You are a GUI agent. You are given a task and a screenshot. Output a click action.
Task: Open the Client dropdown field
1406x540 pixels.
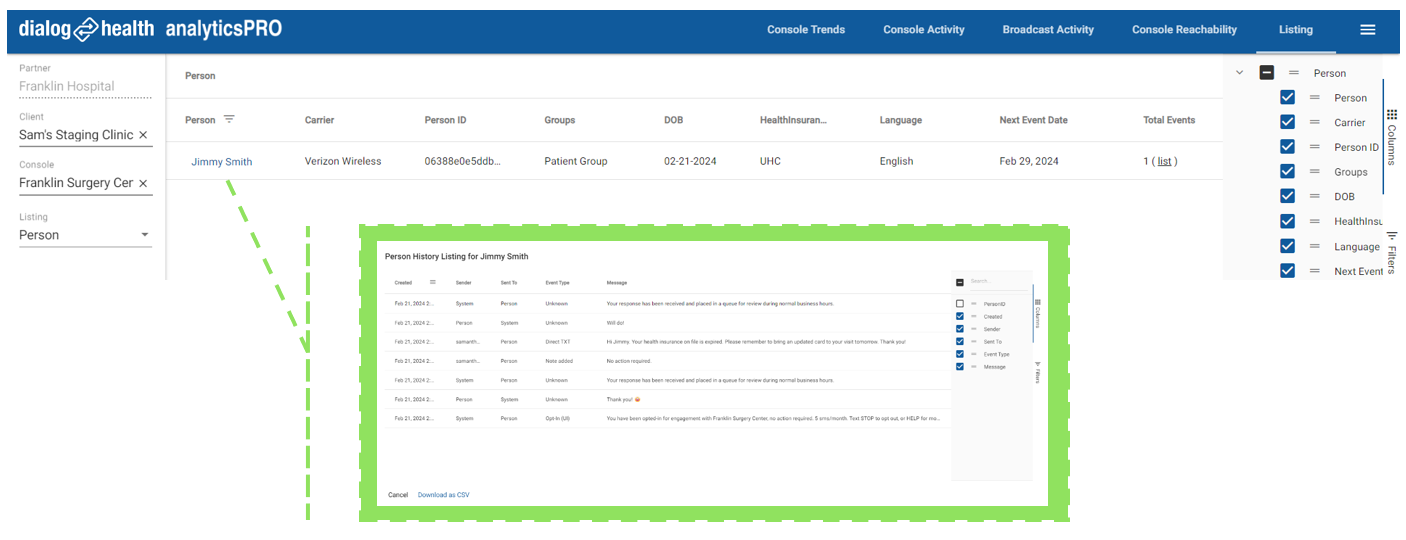85,135
